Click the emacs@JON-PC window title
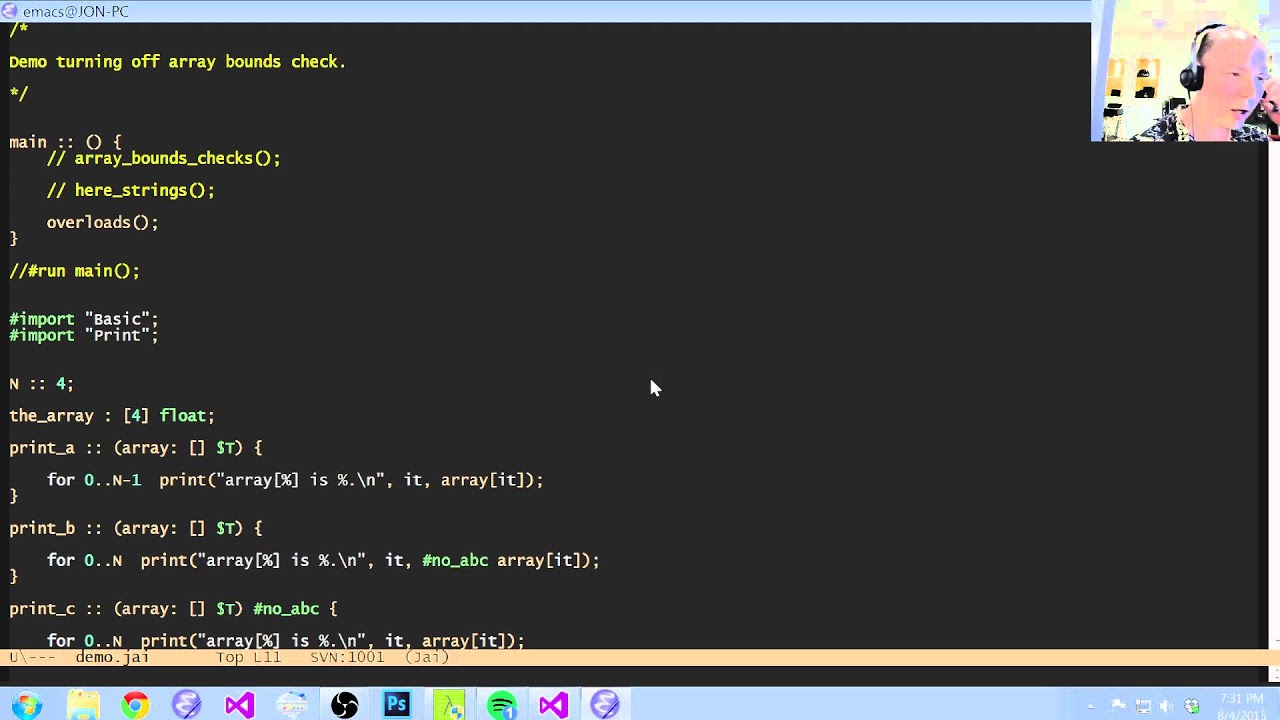The image size is (1280, 720). (x=75, y=11)
